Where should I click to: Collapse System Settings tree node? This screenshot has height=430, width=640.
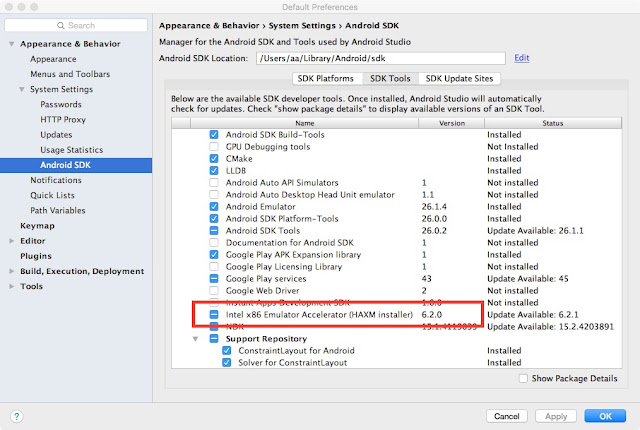[22, 89]
